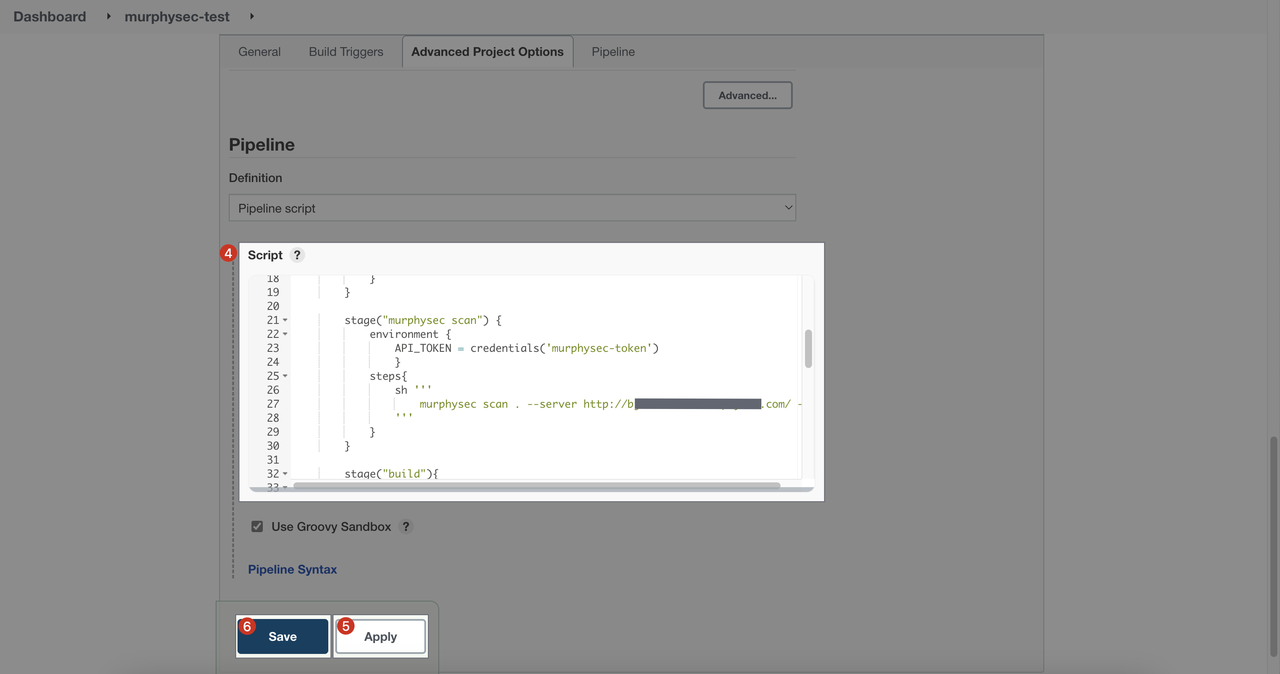Select the Advanced Project Options tab
Viewport: 1280px width, 674px height.
(487, 52)
